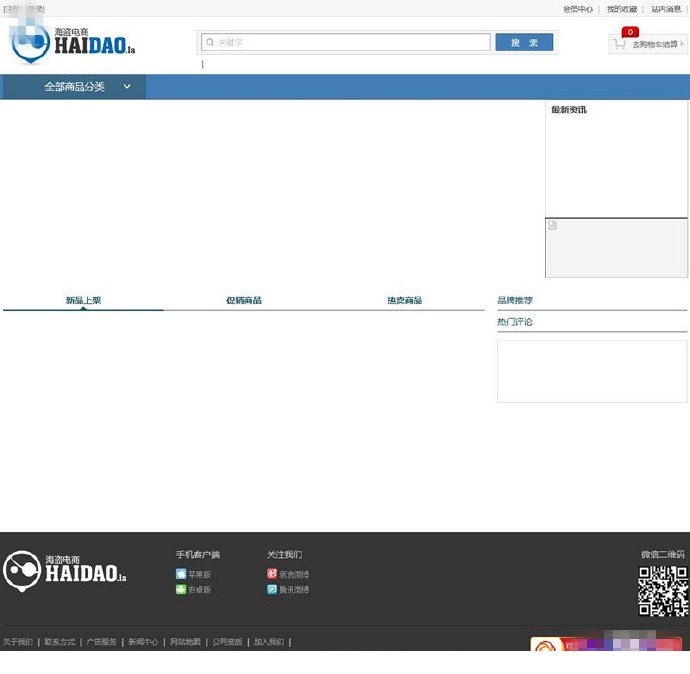Click the 安卓版 download link
Viewport: 690px width, 674px height.
click(x=200, y=590)
